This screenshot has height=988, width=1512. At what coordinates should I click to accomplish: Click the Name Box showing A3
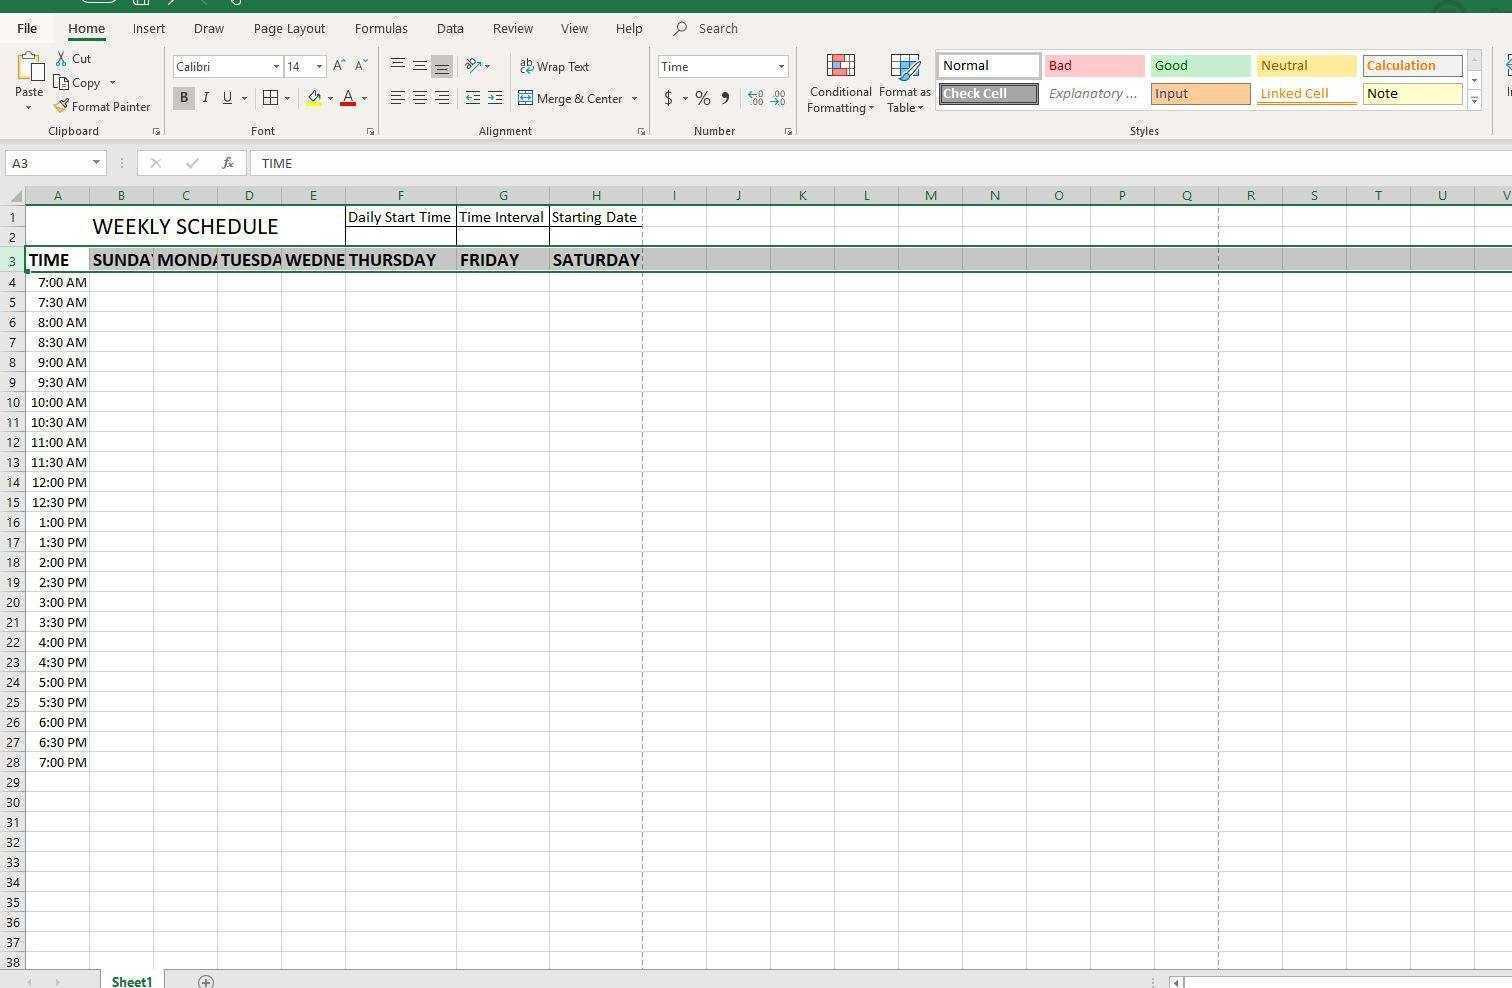(x=48, y=163)
